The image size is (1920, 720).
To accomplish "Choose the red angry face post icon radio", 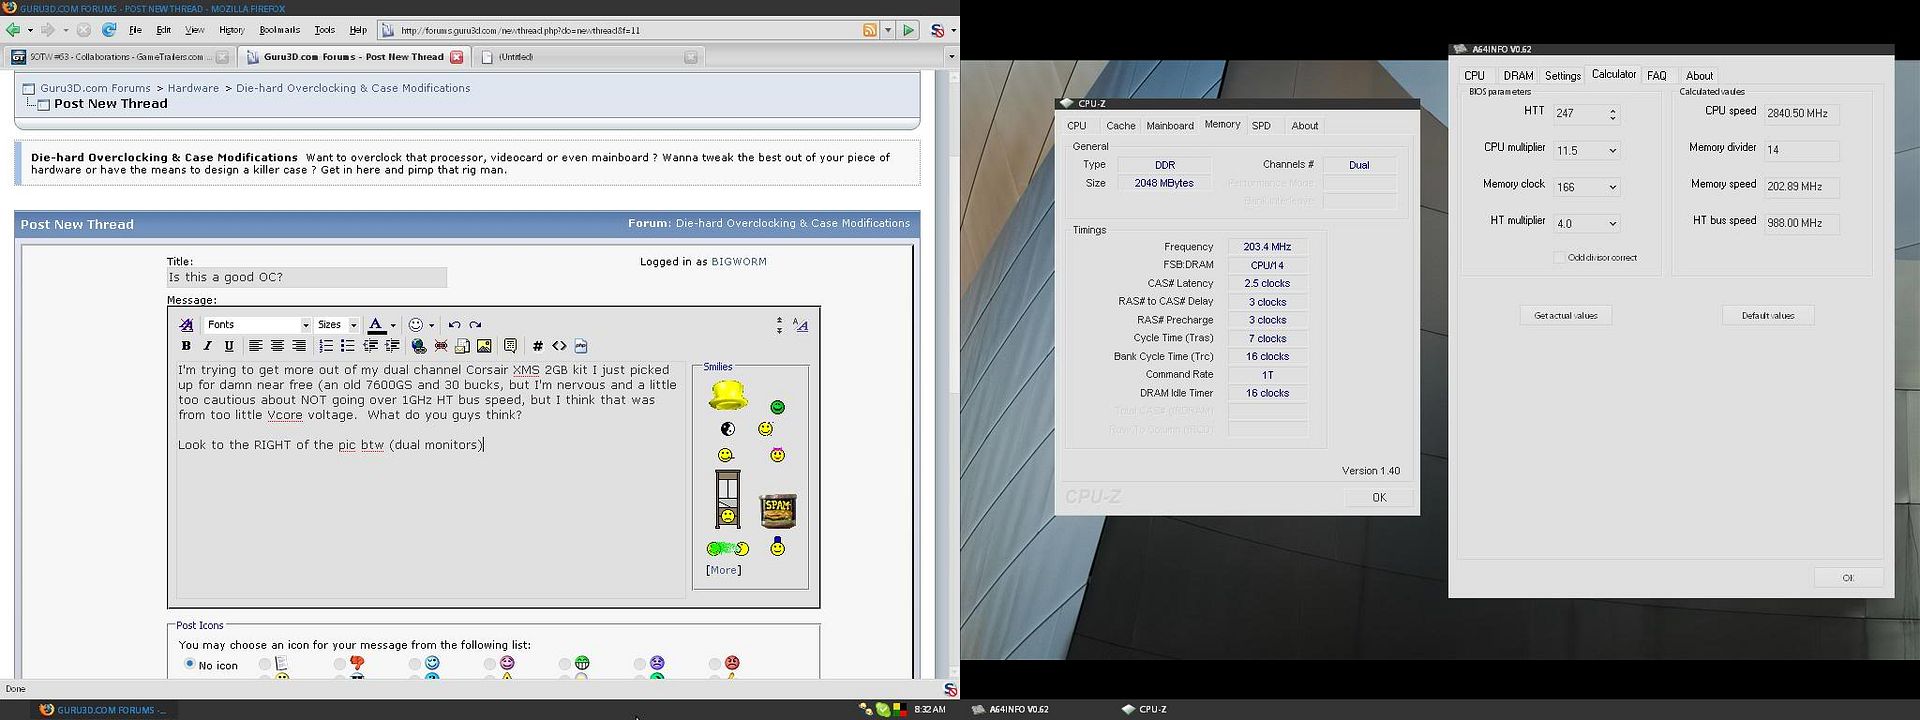I will (714, 664).
